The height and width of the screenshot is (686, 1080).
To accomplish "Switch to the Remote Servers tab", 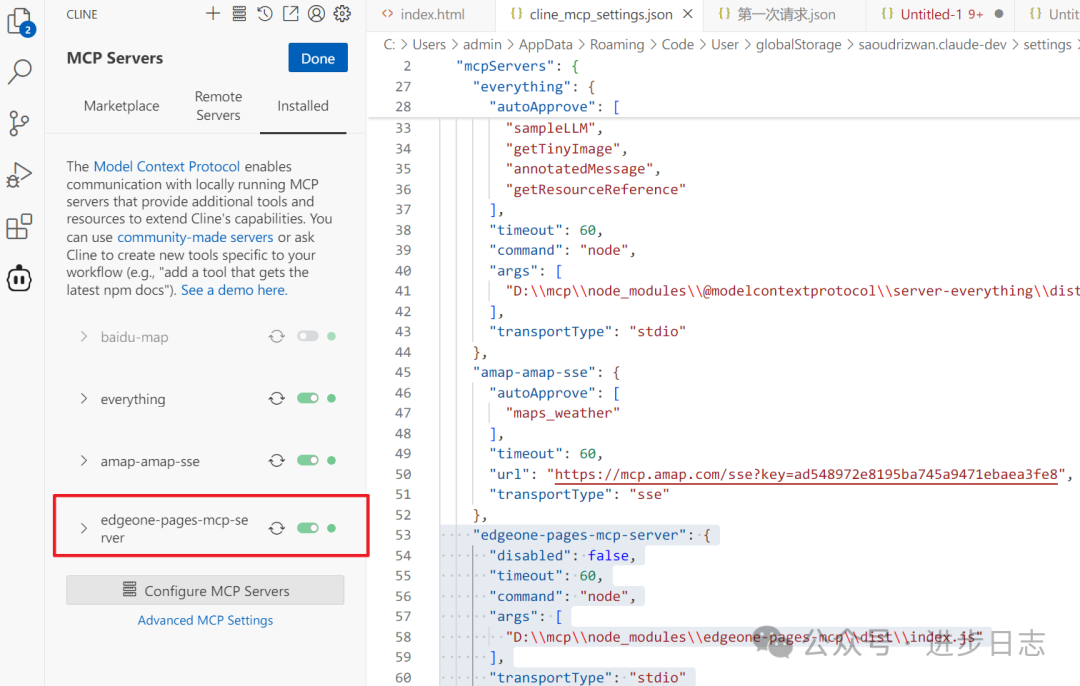I will coord(218,106).
